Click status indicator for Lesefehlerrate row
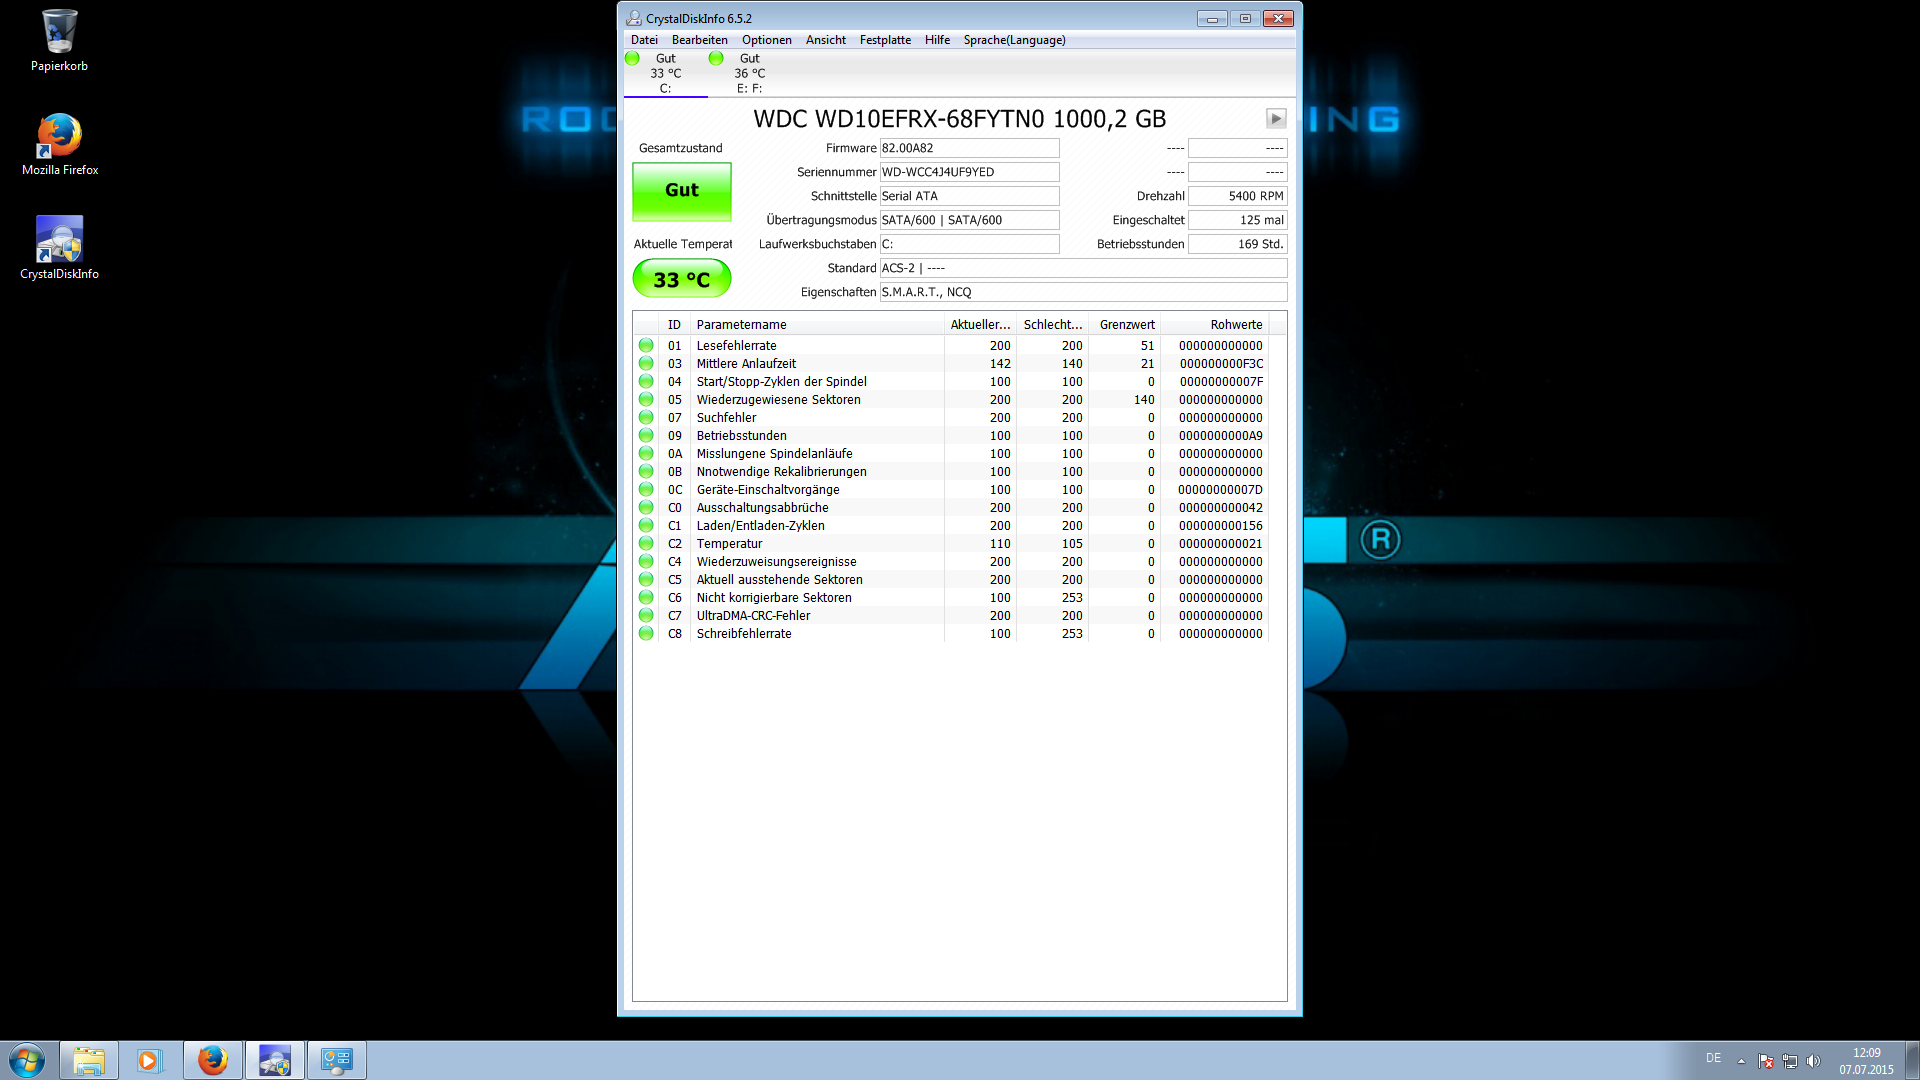Image resolution: width=1920 pixels, height=1080 pixels. (646, 346)
